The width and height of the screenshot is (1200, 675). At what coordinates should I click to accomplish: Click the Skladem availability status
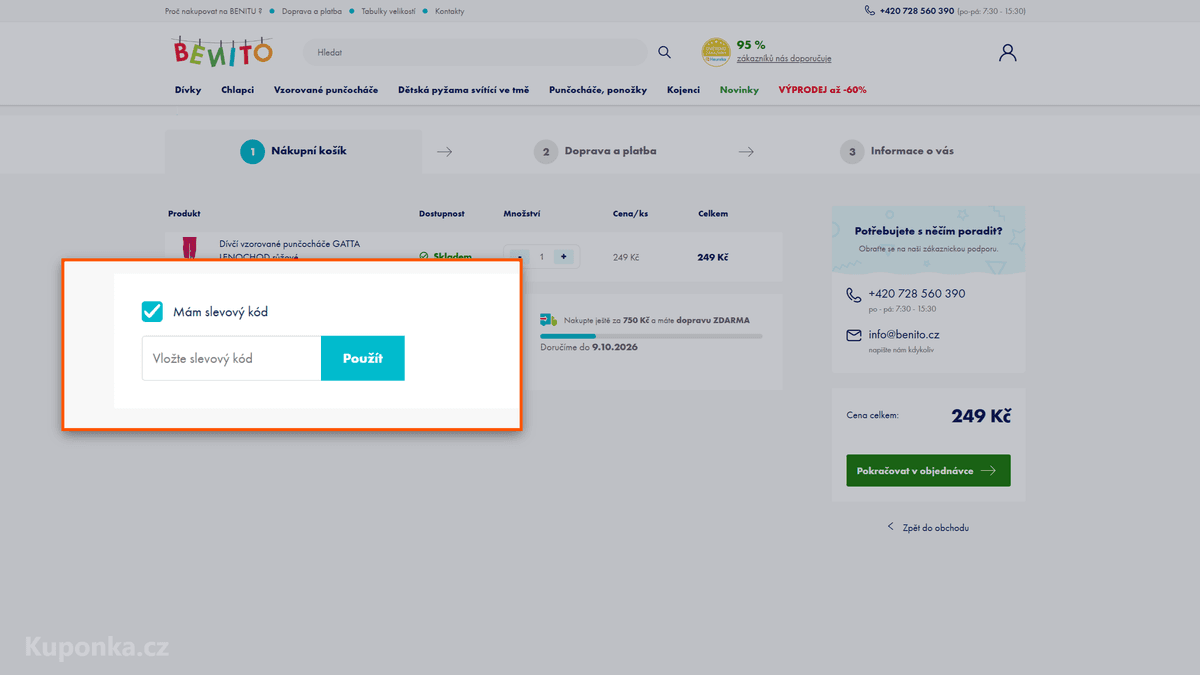445,257
